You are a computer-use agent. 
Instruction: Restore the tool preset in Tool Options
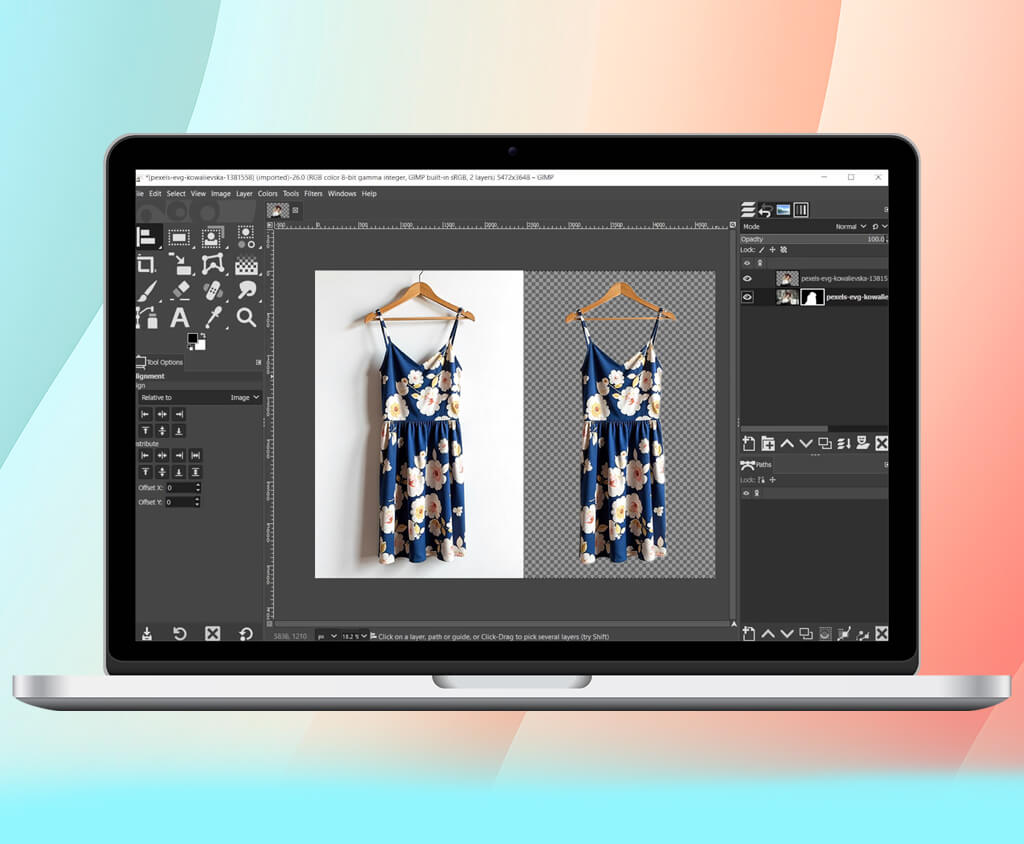180,634
